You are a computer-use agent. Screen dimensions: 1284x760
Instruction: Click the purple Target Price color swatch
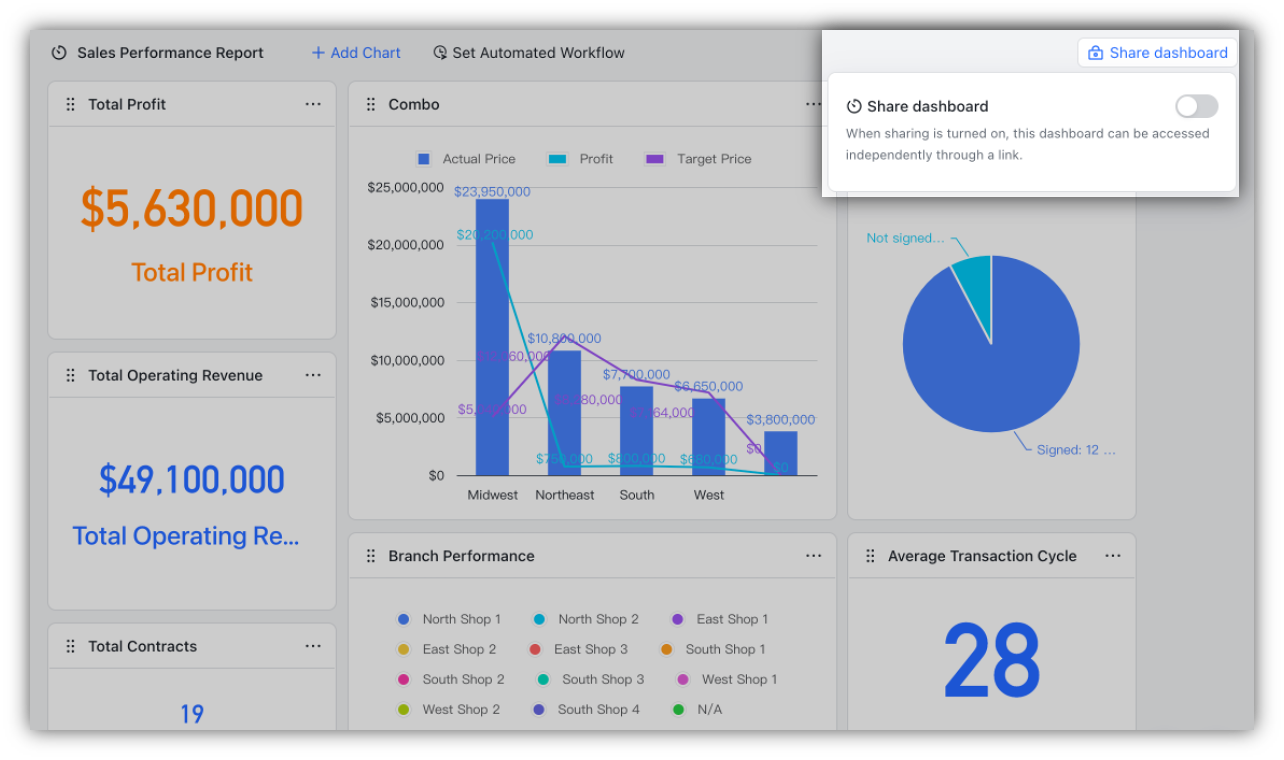(655, 158)
